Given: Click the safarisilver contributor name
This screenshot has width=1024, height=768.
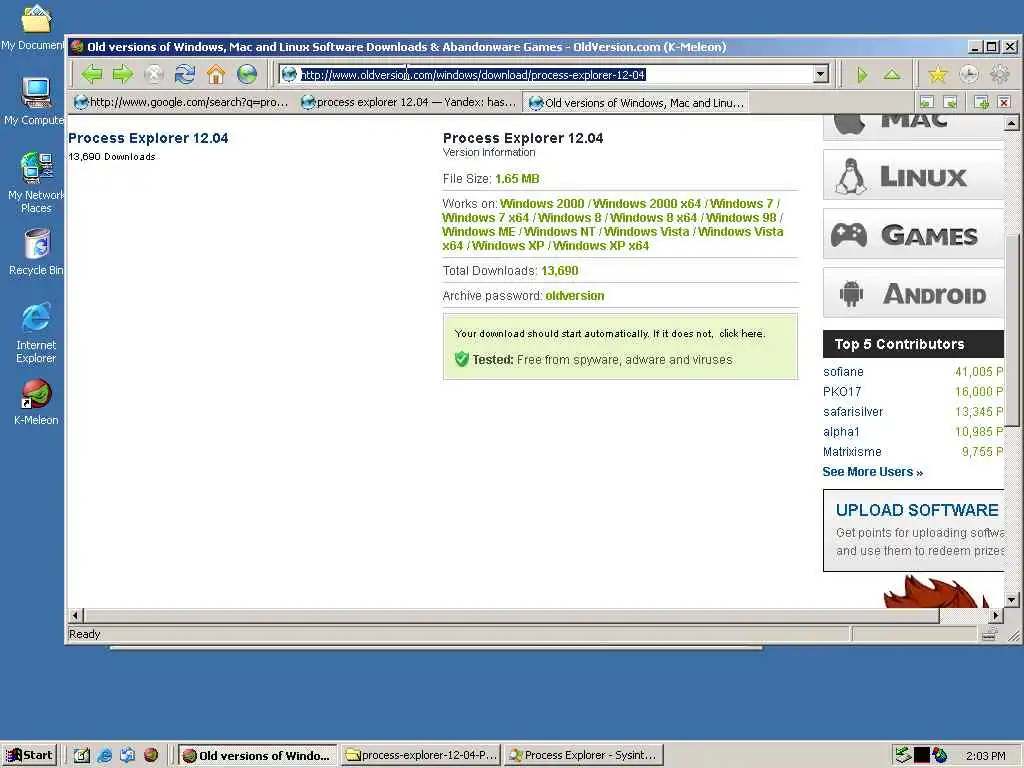Looking at the screenshot, I should coord(853,412).
